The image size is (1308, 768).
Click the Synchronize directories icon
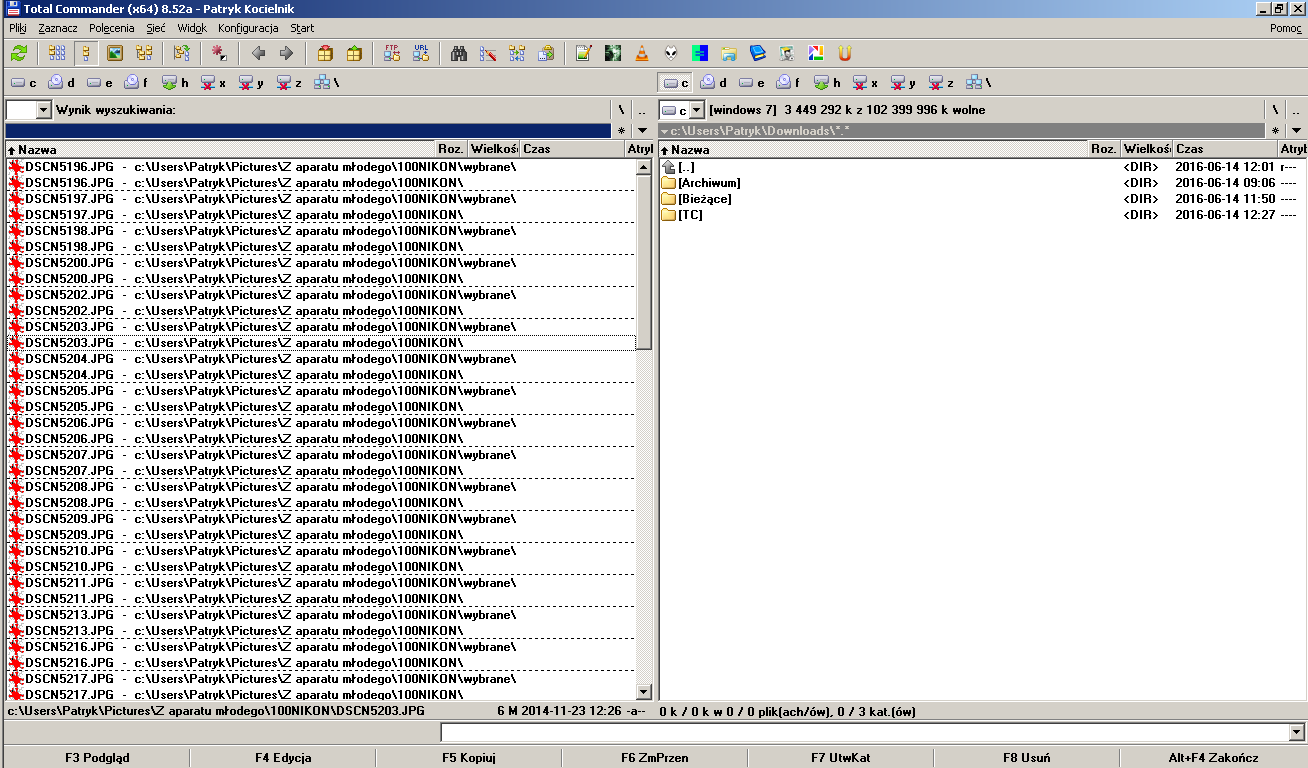click(x=517, y=53)
